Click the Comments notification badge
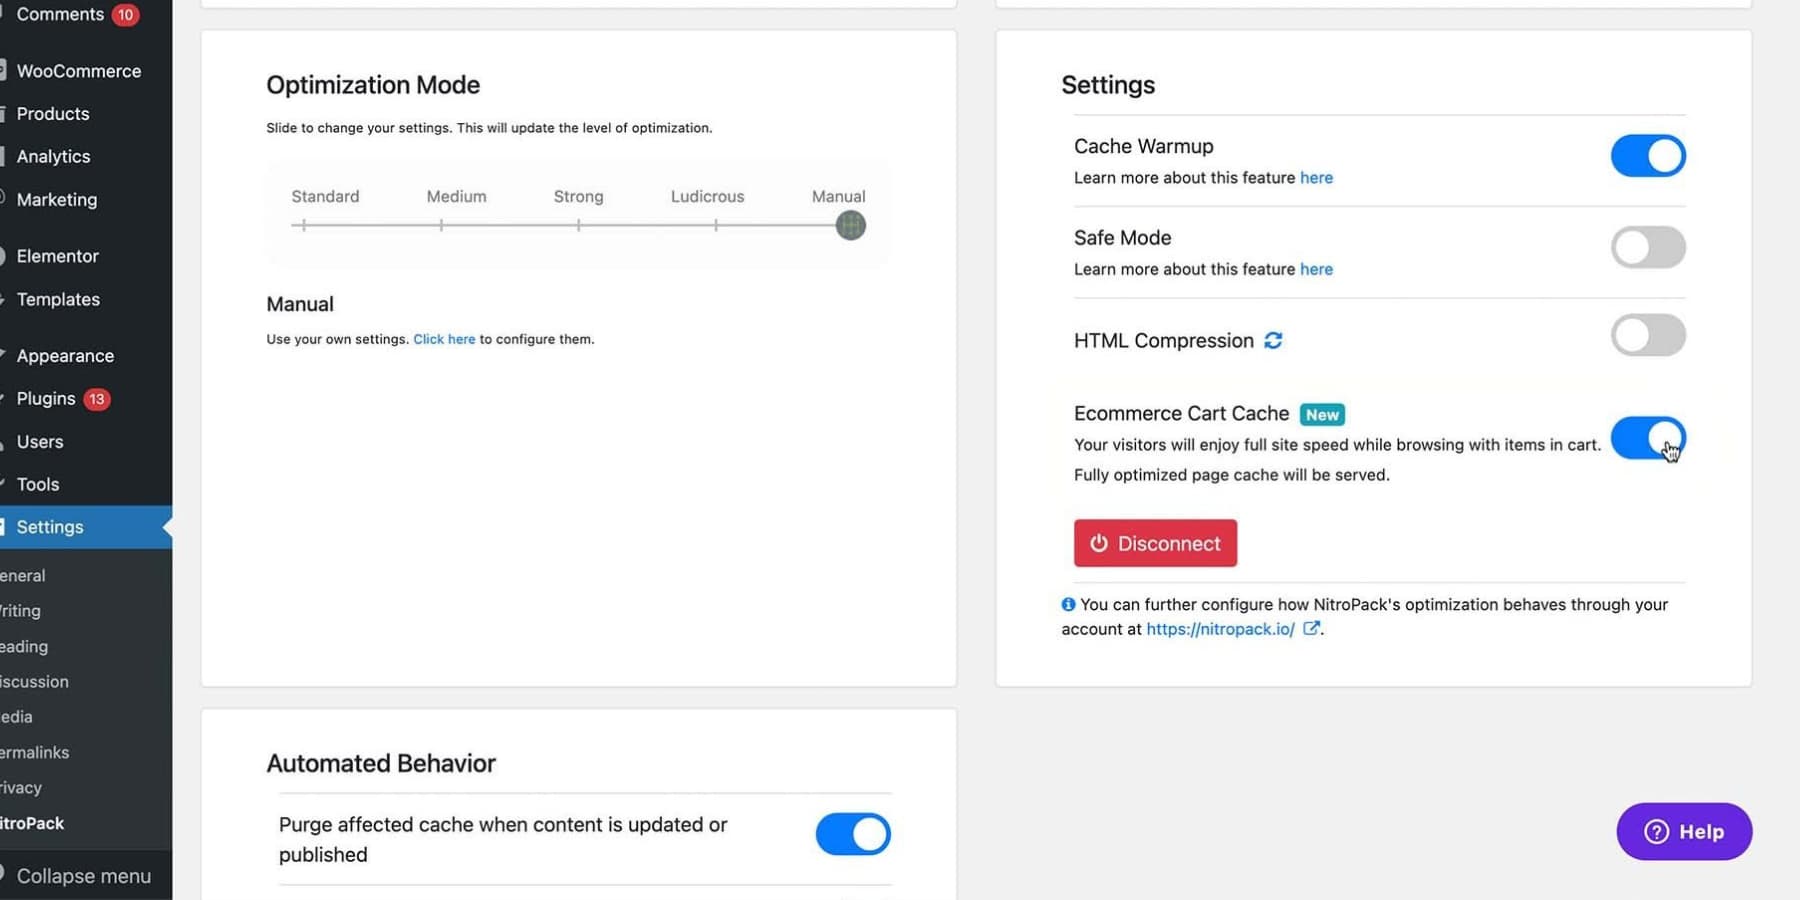 [125, 14]
